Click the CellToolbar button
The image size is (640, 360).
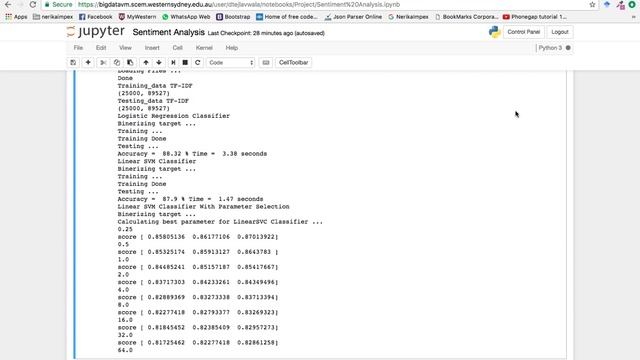coord(293,62)
